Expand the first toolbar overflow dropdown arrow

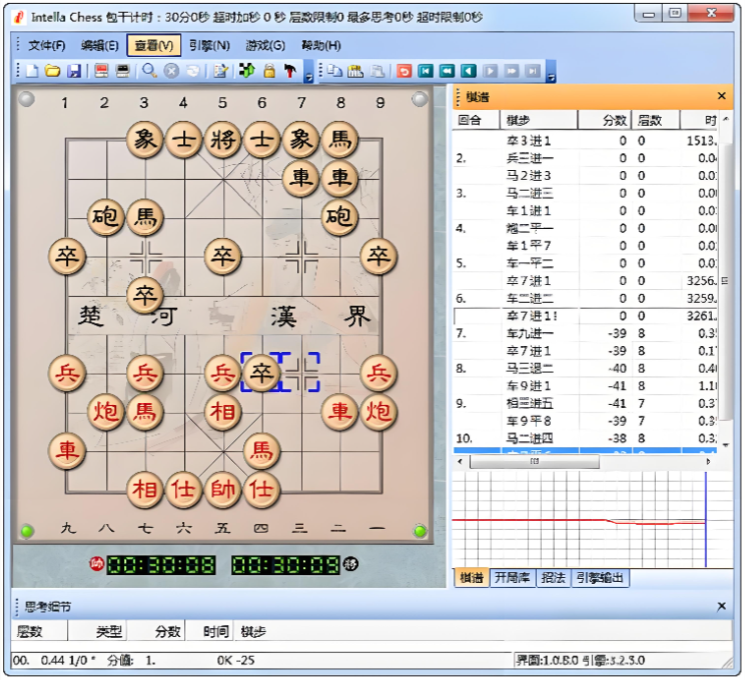309,76
